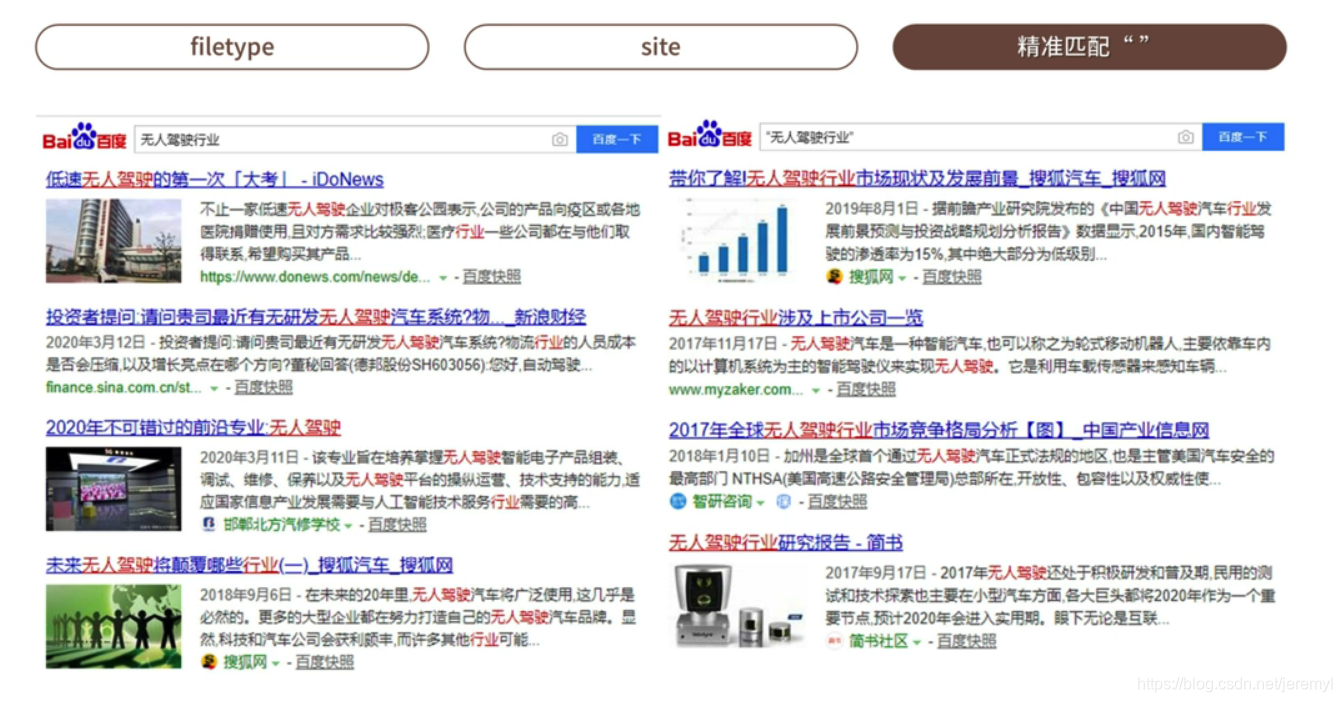Open the 邯郸北方汽修学校 source link
The image size is (1342, 702).
[x=282, y=525]
